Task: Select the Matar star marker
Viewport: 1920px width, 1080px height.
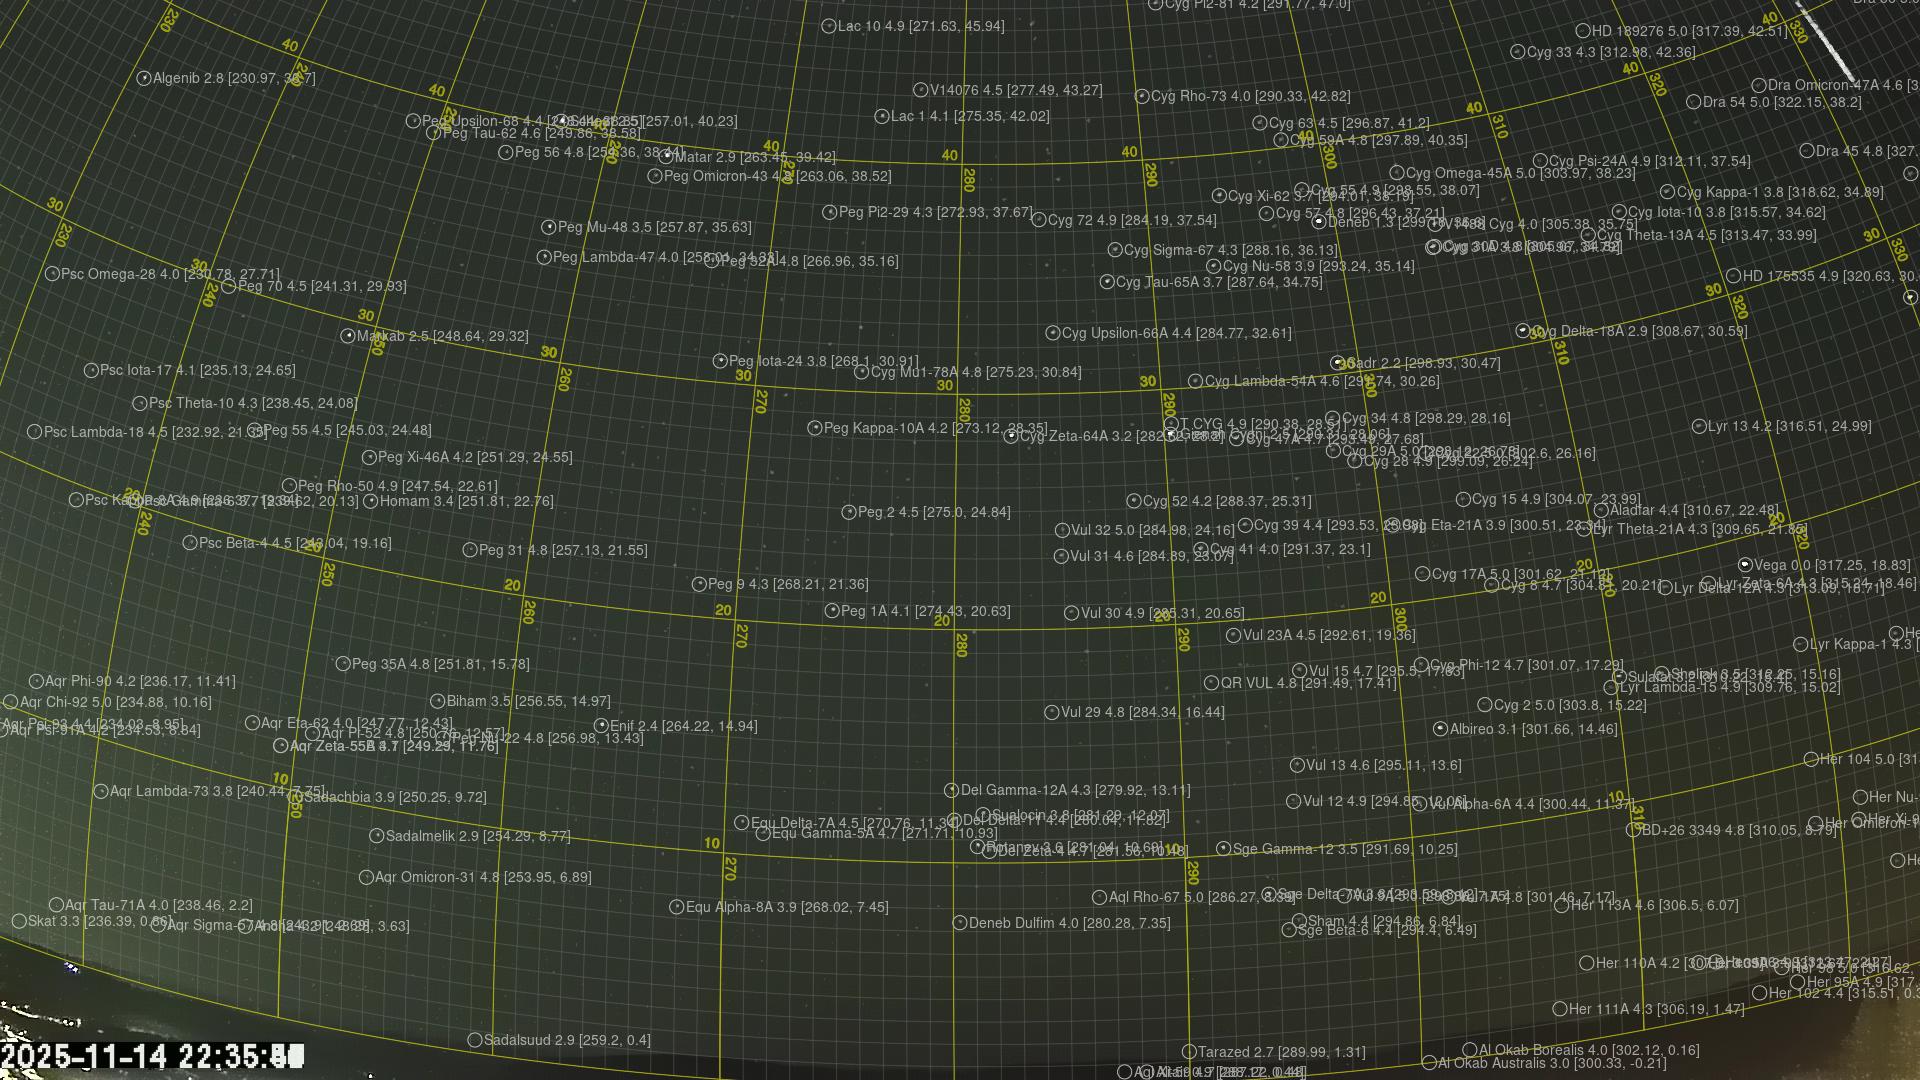Action: pos(667,157)
